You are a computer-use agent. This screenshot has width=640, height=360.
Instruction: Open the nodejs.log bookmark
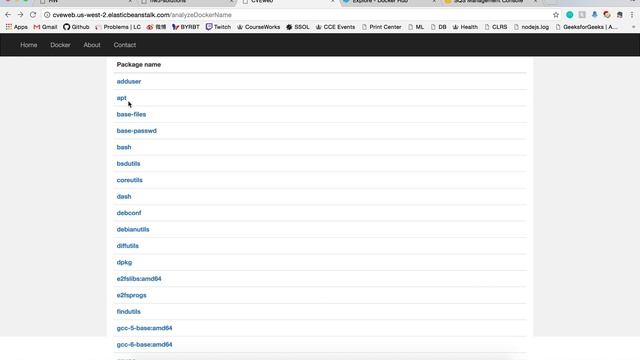coord(531,27)
